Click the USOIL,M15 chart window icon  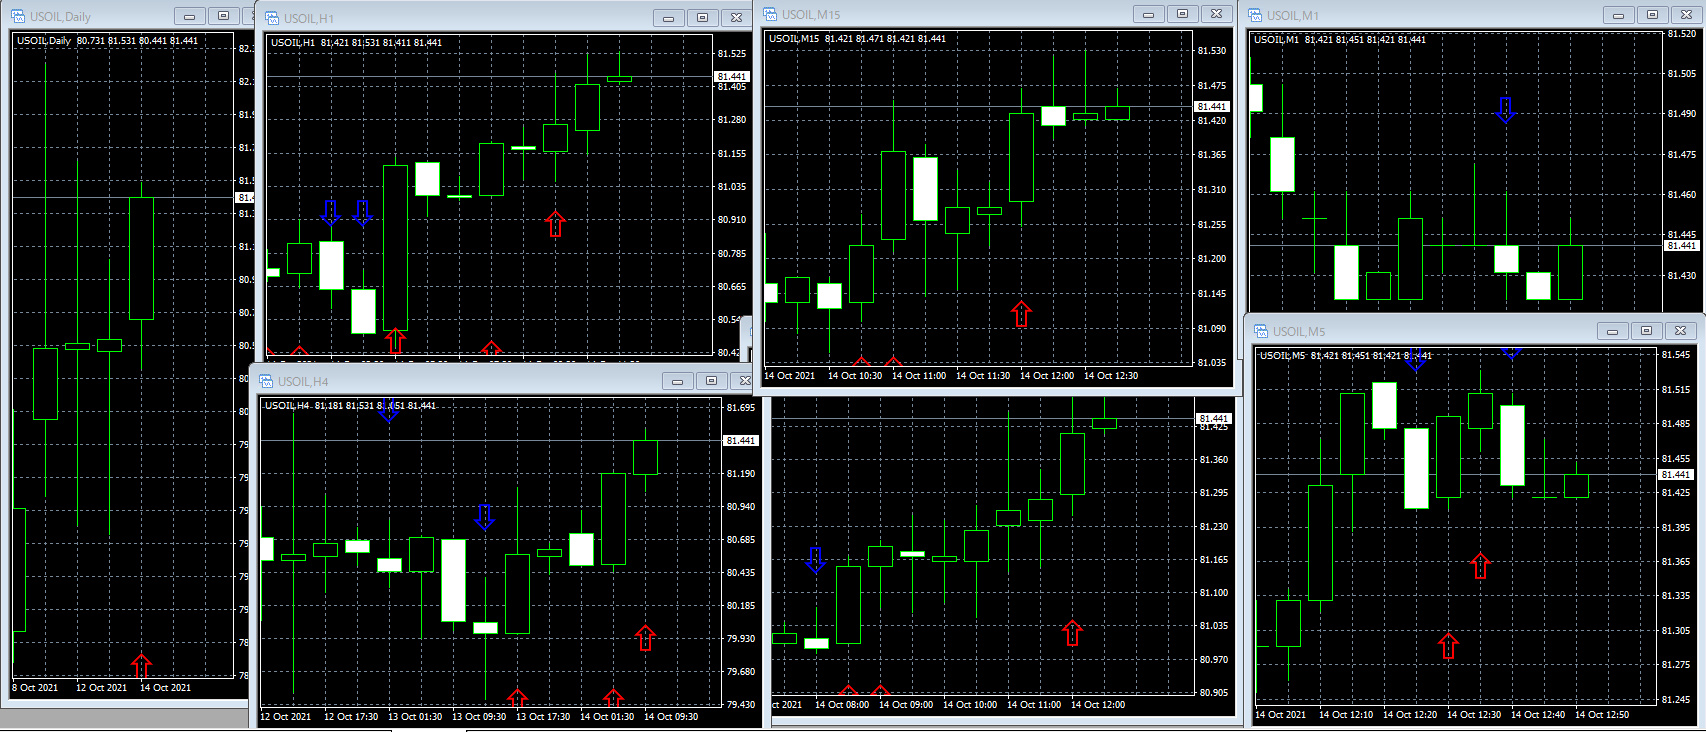(770, 14)
